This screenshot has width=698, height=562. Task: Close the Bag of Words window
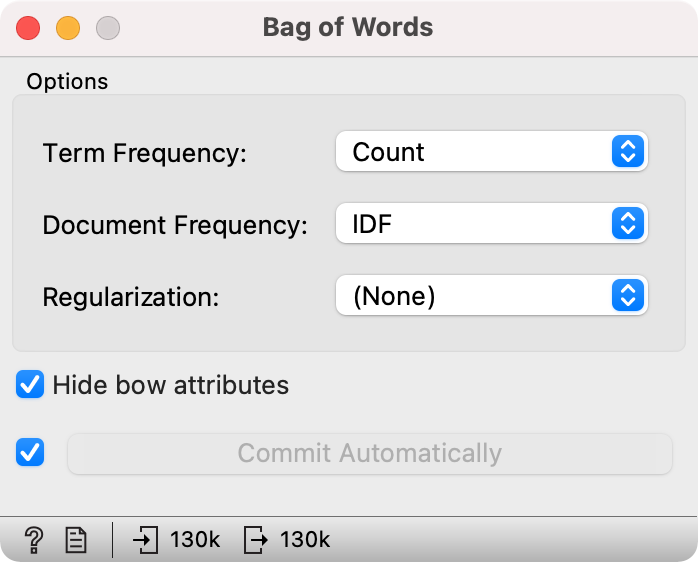[29, 27]
